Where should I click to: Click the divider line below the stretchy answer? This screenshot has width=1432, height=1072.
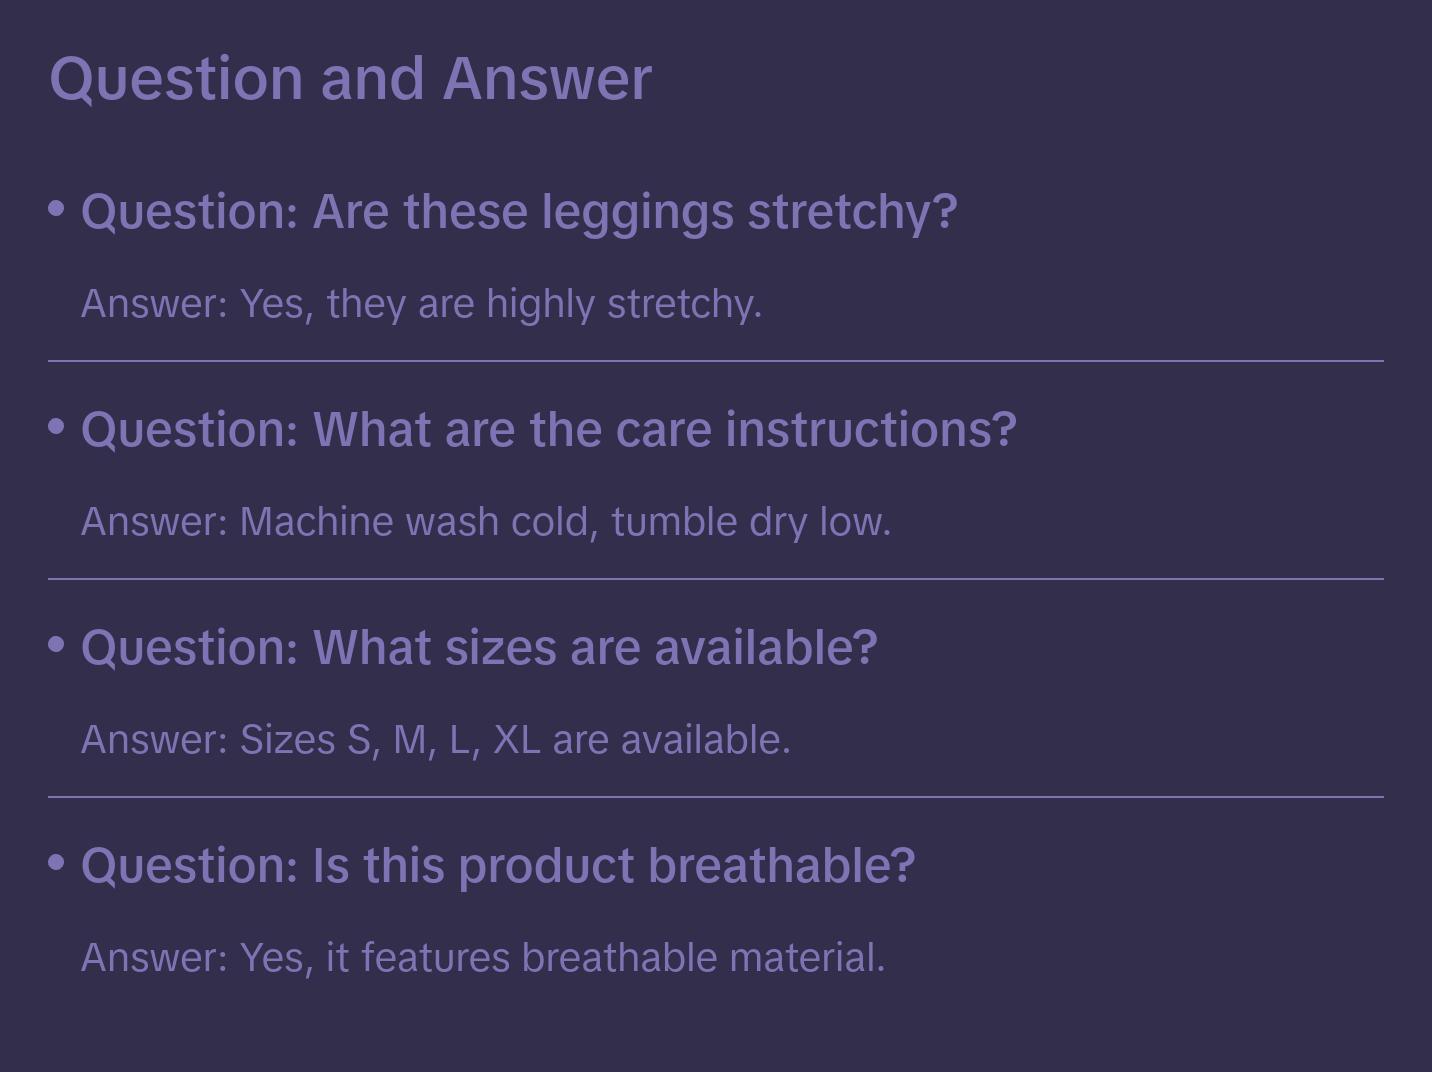[x=716, y=361]
